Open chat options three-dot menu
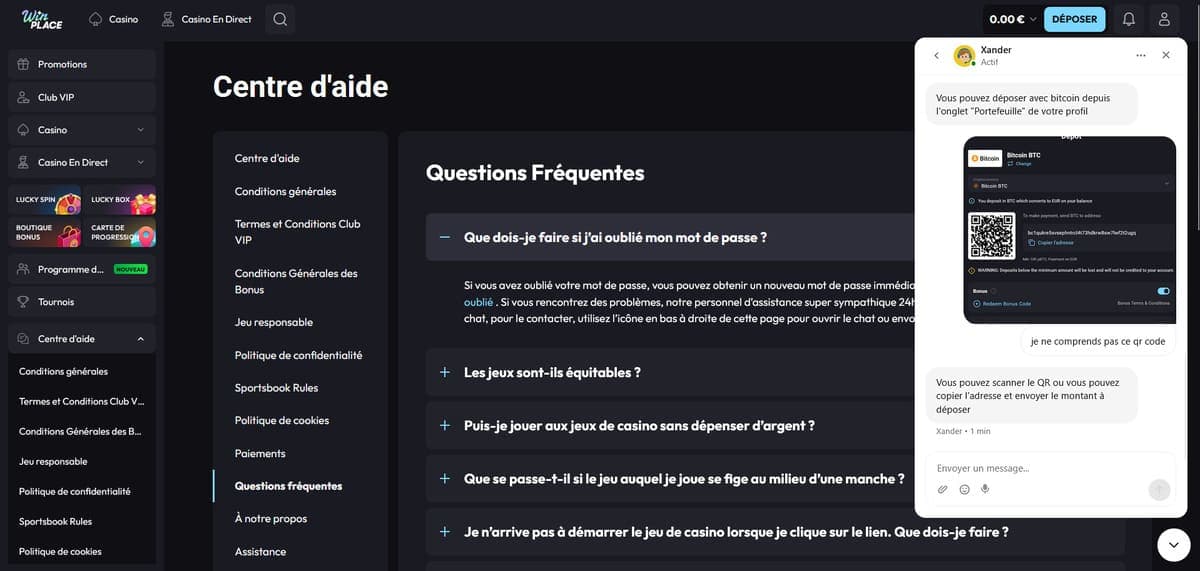Screen dimensions: 1200x571 (x=1141, y=55)
